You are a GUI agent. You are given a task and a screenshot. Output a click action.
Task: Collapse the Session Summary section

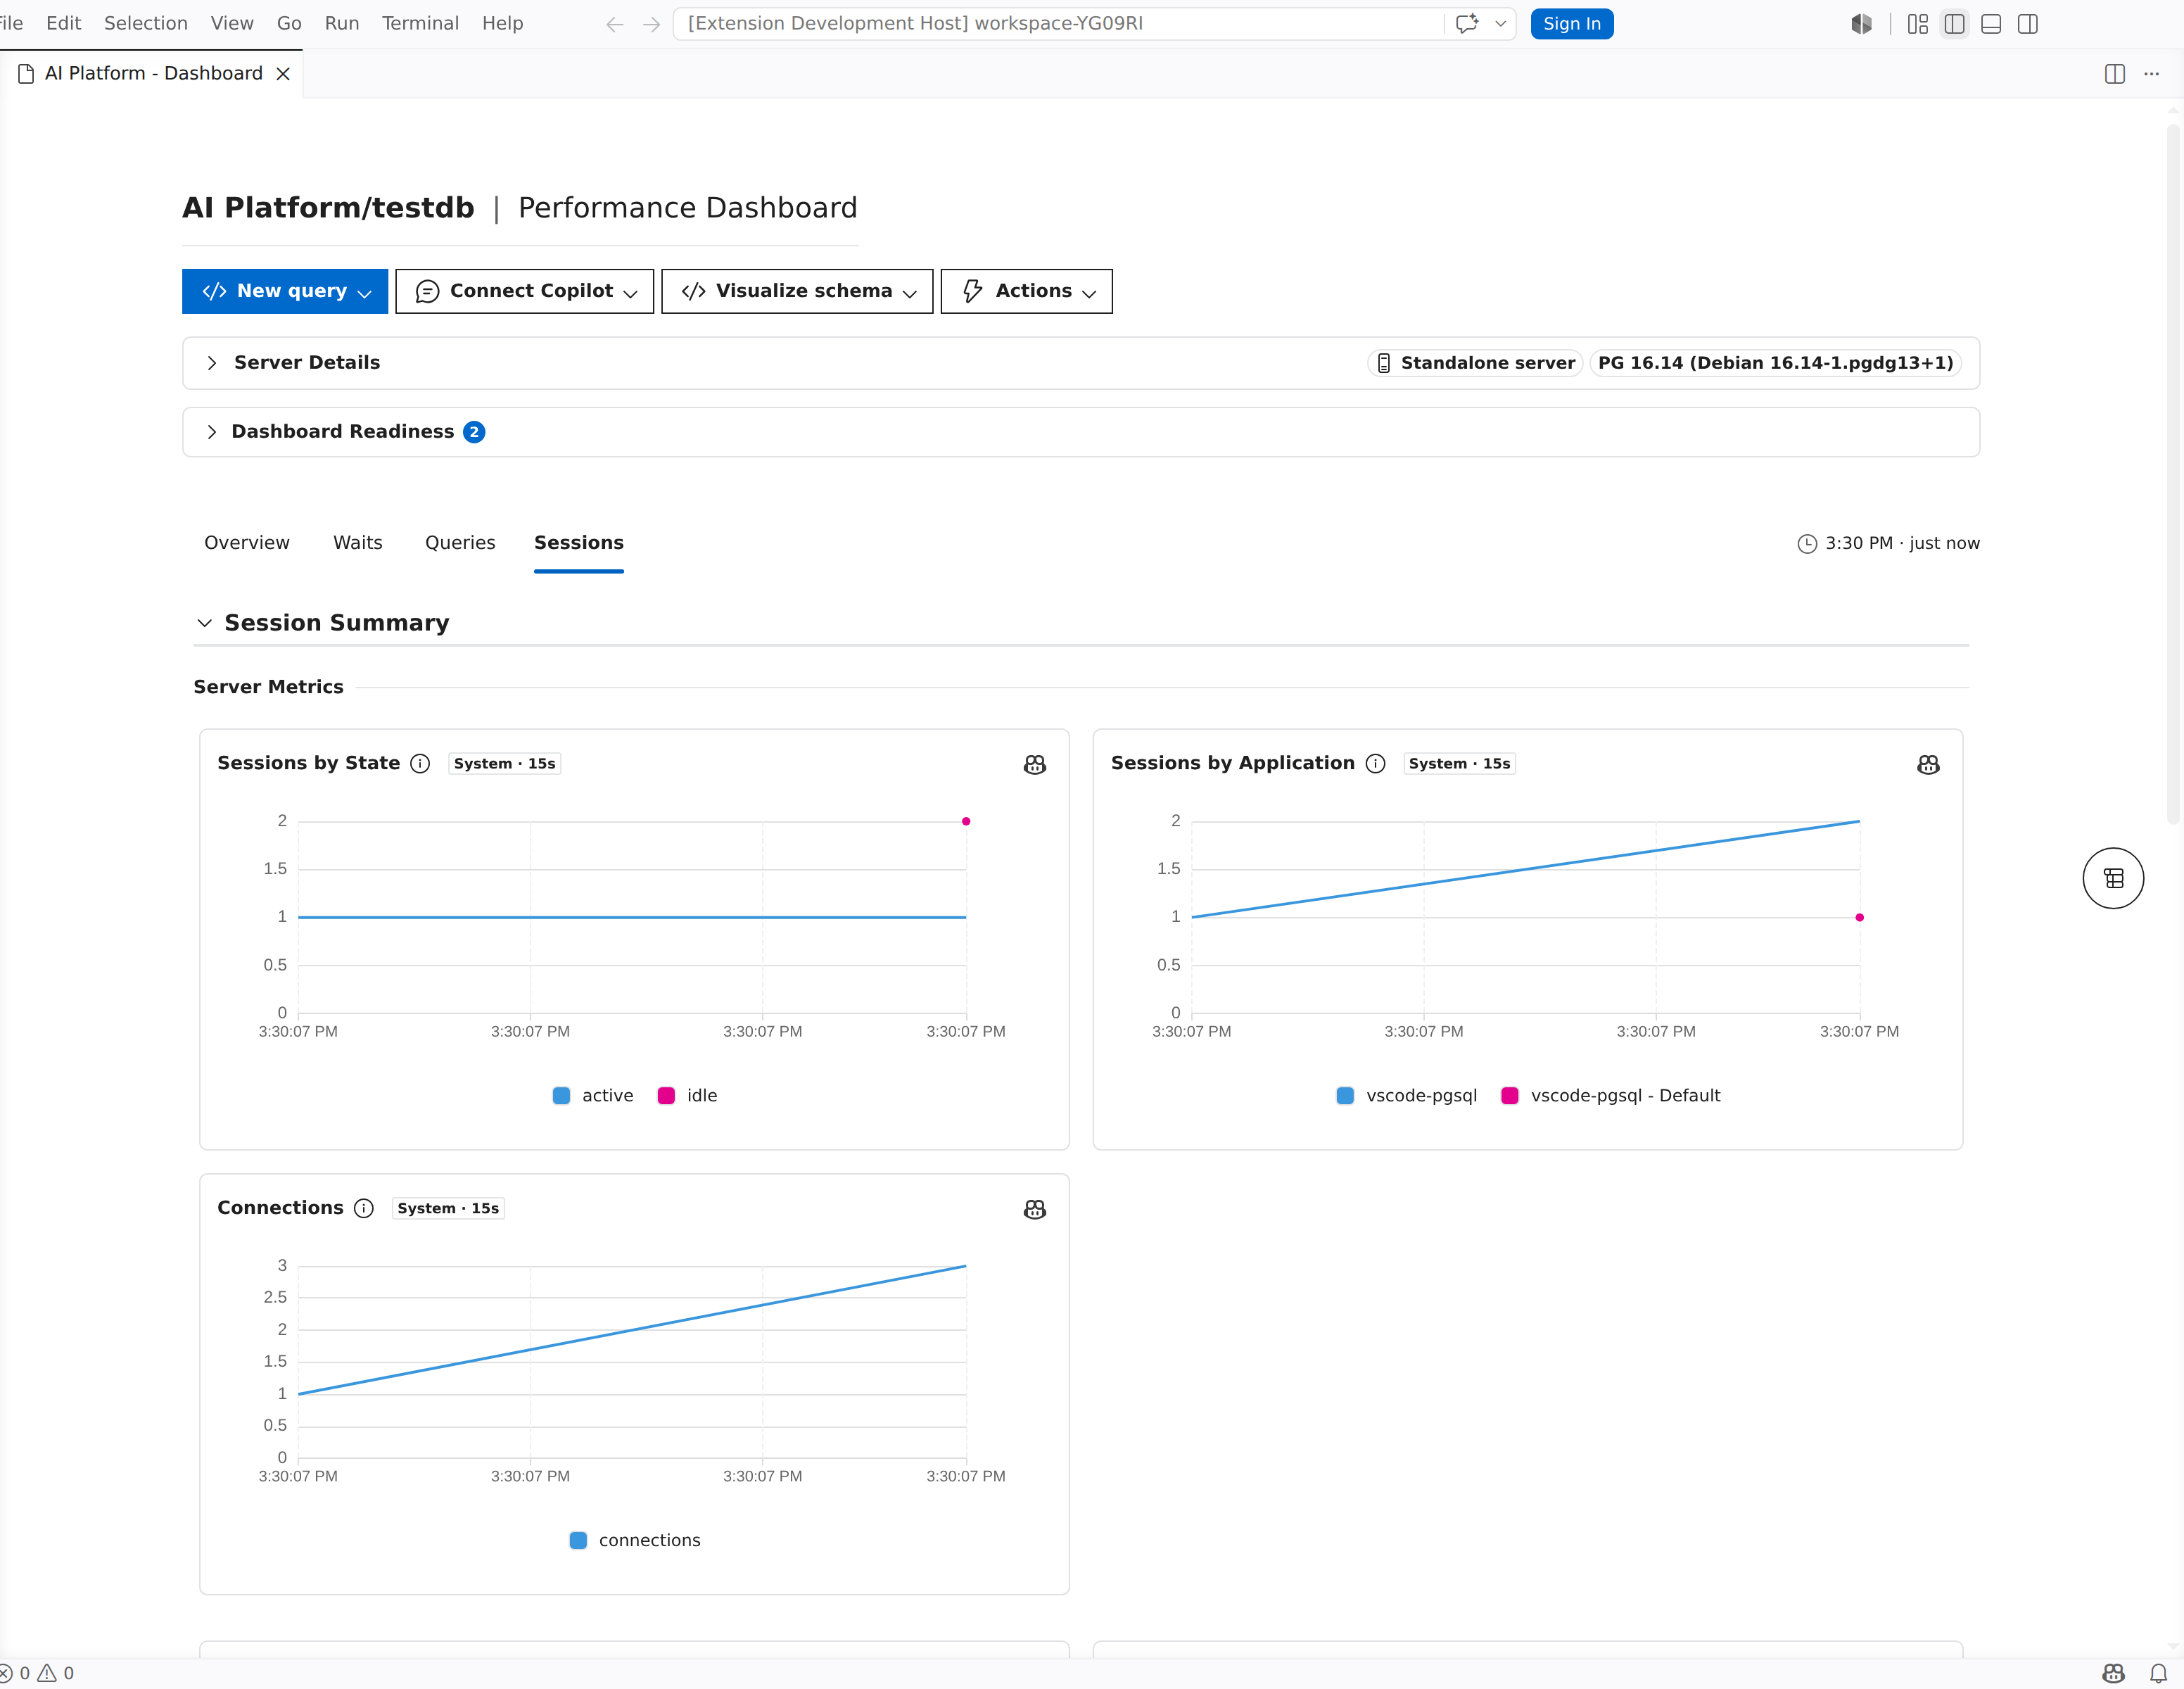(205, 623)
